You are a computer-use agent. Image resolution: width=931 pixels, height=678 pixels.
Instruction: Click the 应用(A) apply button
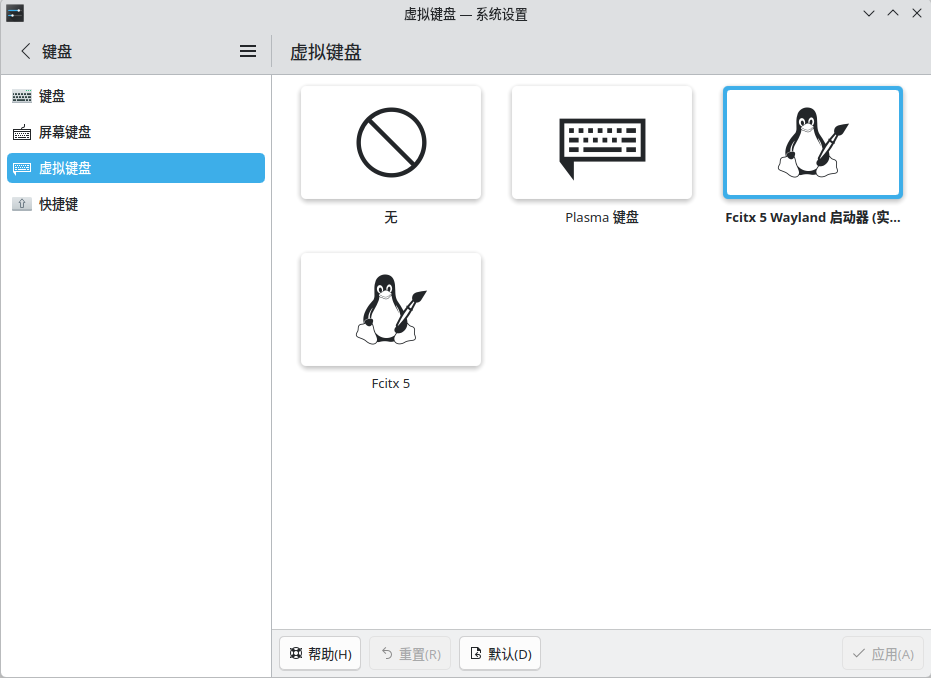[x=883, y=654]
